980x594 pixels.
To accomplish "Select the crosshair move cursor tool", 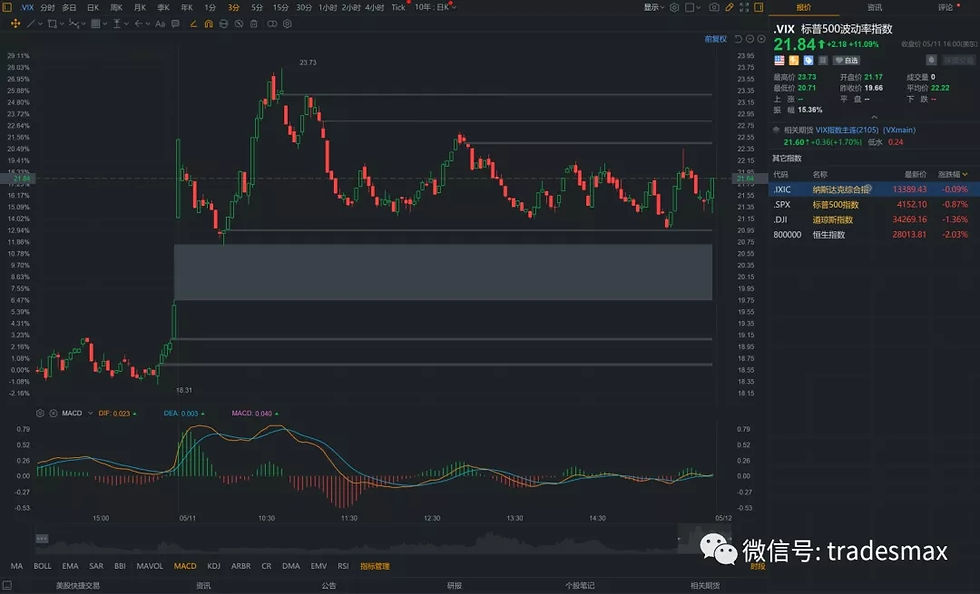I will tap(16, 24).
